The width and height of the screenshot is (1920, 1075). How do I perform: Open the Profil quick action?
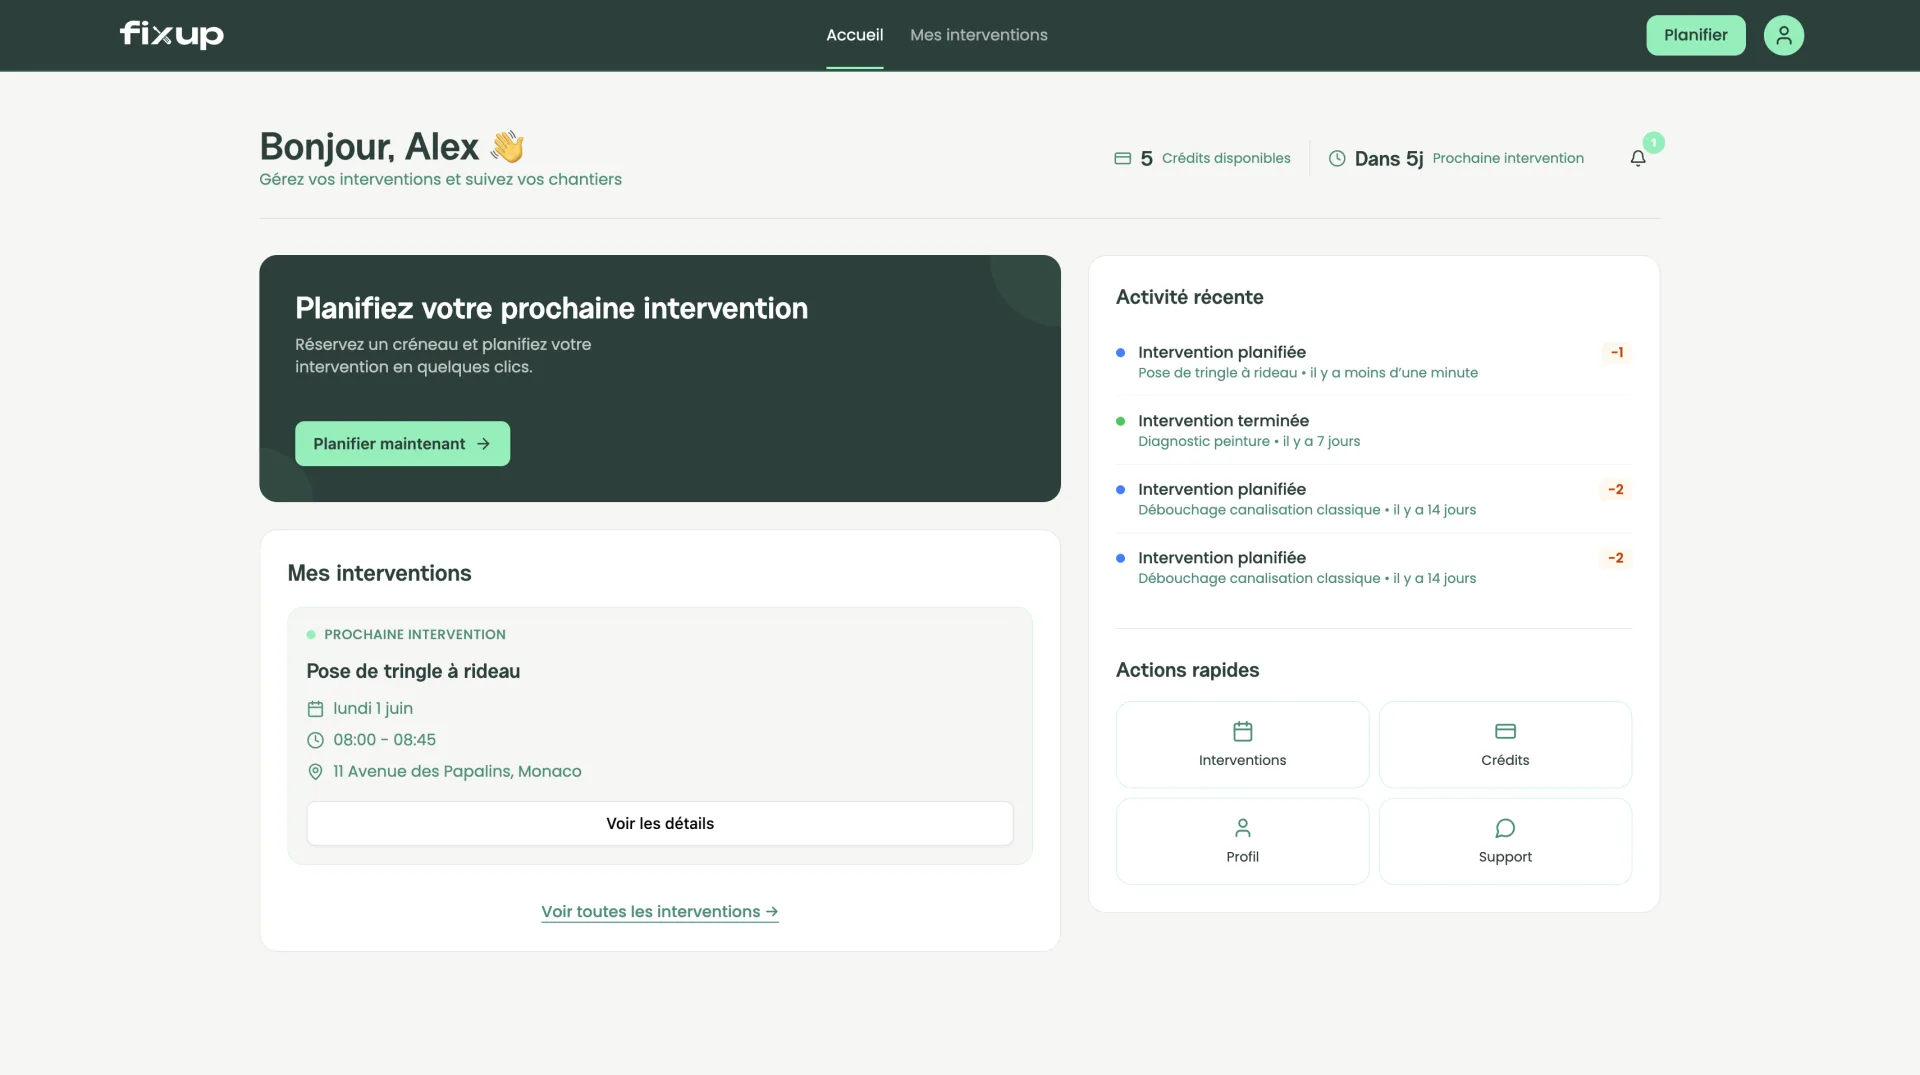click(x=1242, y=841)
